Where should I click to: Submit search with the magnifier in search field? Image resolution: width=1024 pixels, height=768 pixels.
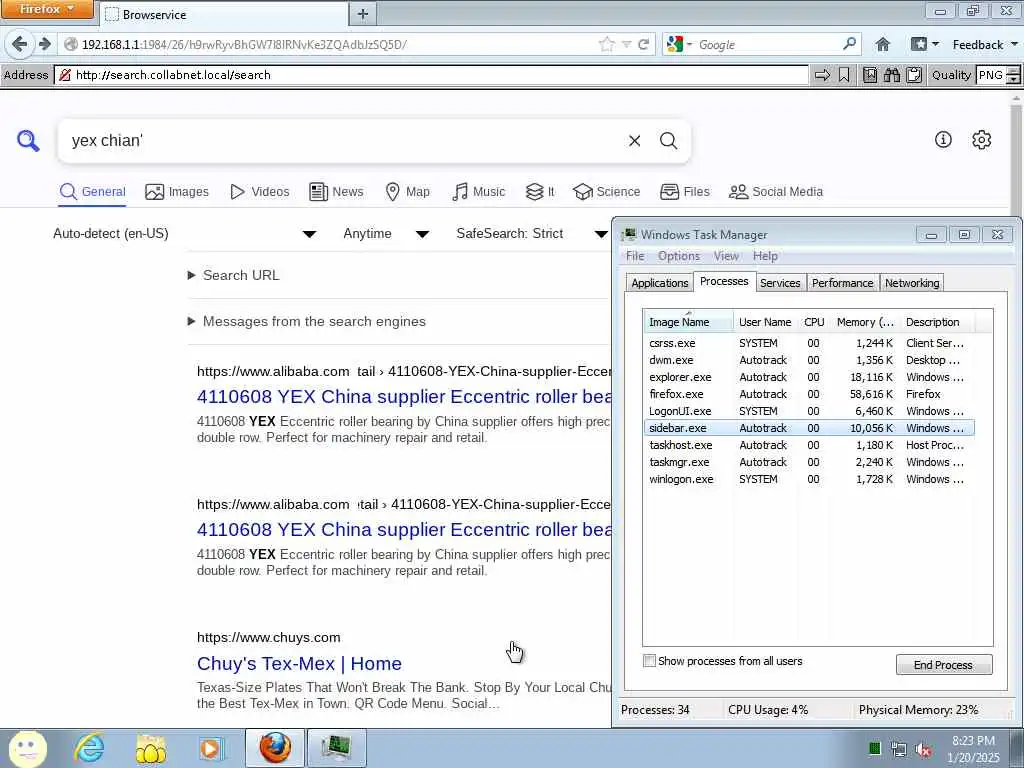[x=668, y=140]
